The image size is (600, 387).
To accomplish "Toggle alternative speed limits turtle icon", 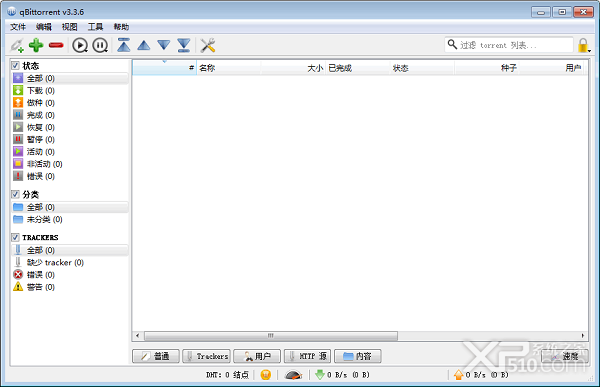I will coord(293,375).
